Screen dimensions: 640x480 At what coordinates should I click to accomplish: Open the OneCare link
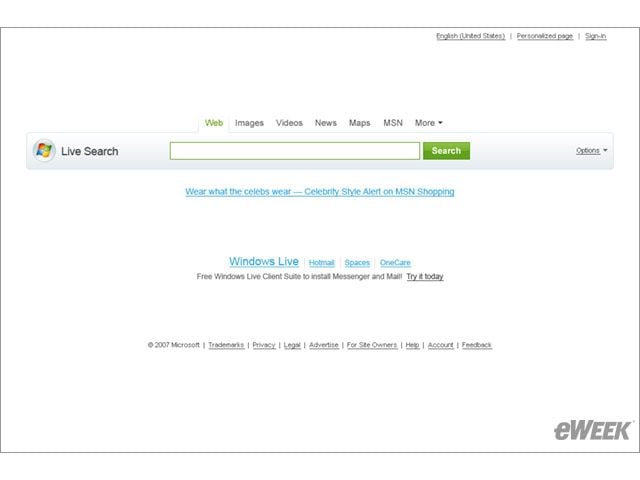[395, 263]
